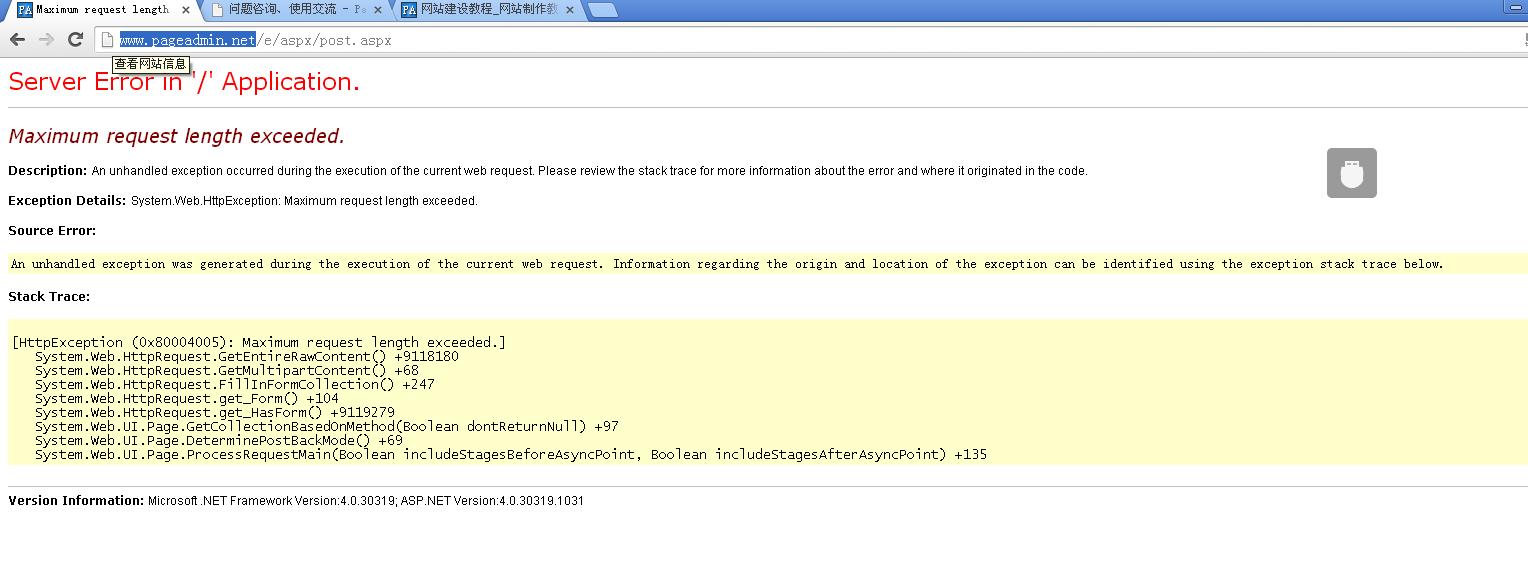
Task: Close the 问题咨询、使用交流 tab
Action: point(378,10)
